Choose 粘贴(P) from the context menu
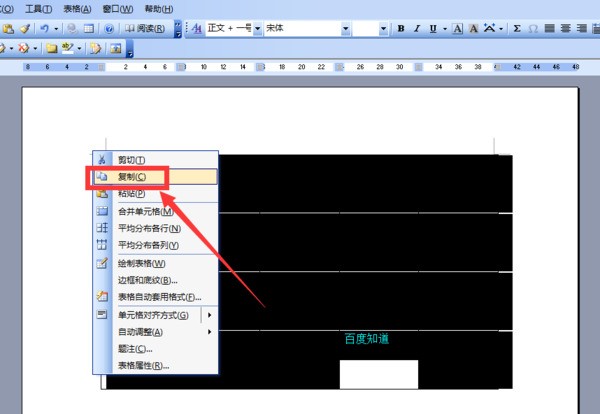 (156, 194)
